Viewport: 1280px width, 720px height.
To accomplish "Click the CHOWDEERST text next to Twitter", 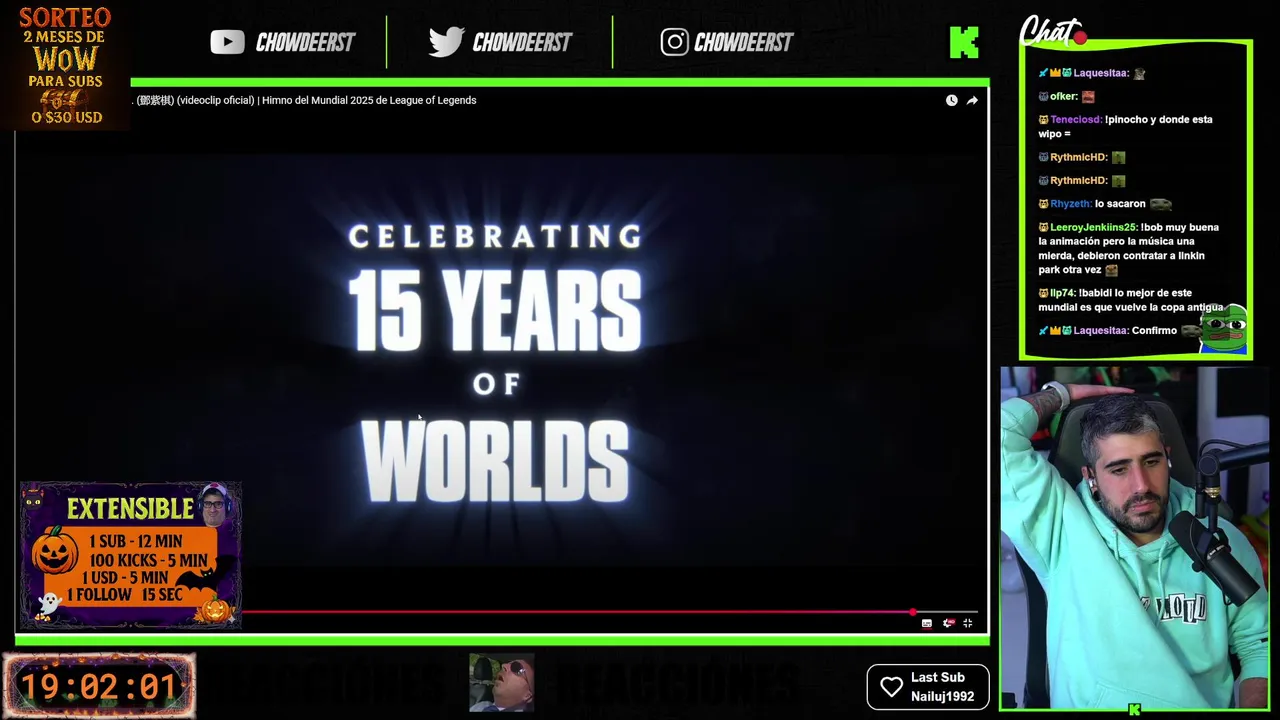I will coord(522,42).
